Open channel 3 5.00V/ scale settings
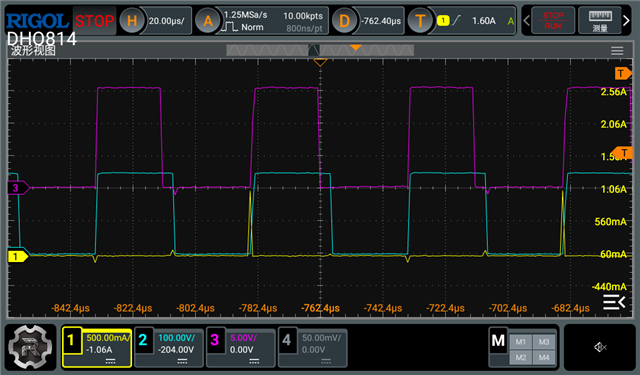Image resolution: width=640 pixels, height=375 pixels. pos(243,338)
